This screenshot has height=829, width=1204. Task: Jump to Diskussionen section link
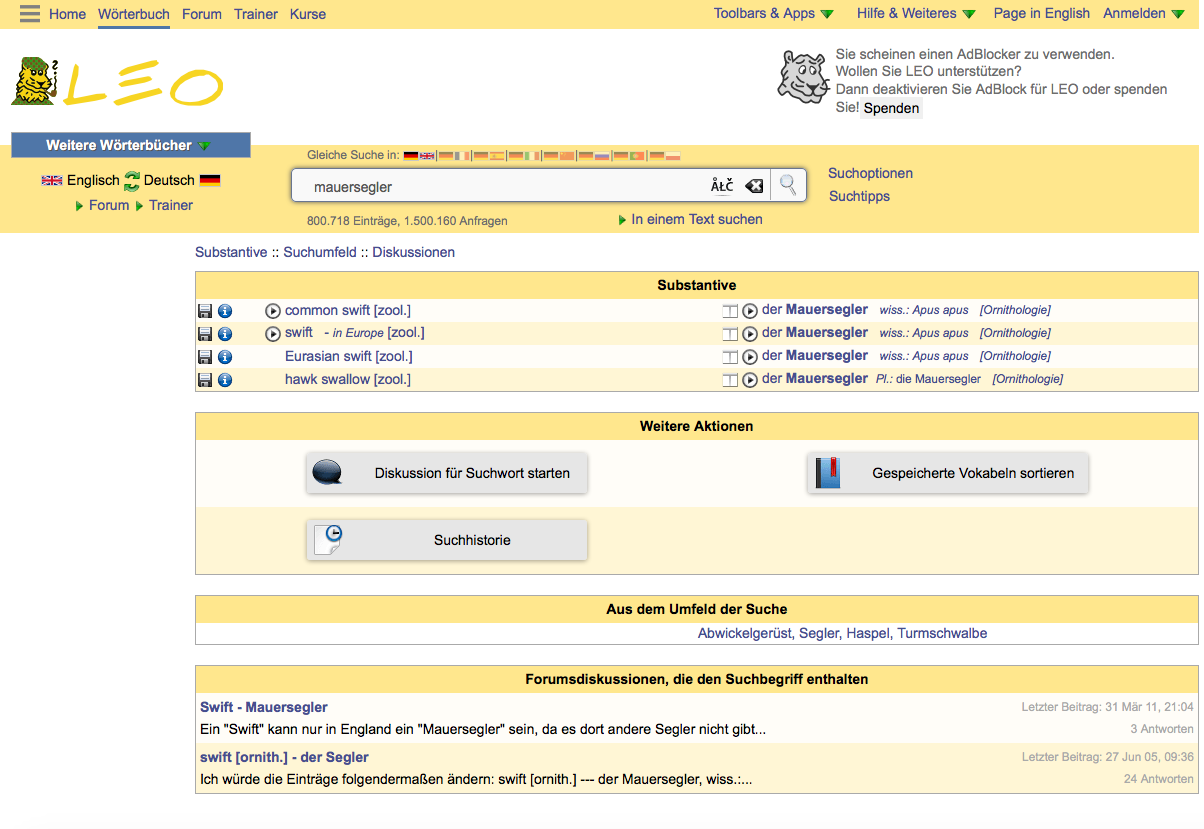pos(414,252)
